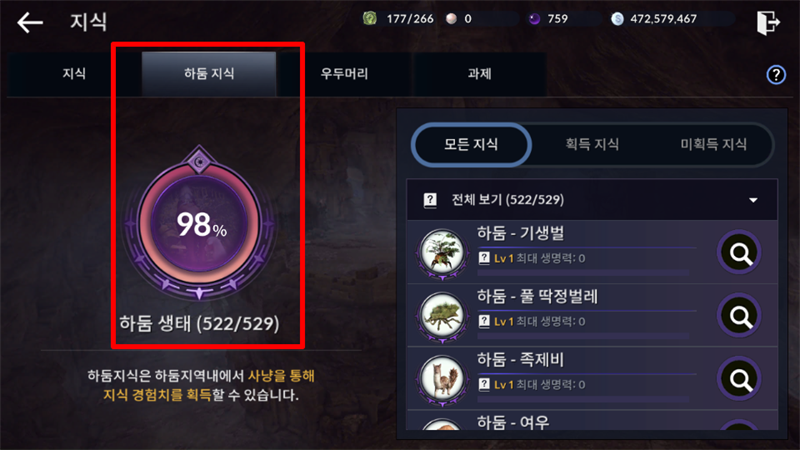Select the 모든 지식 filter
The height and width of the screenshot is (450, 800).
(471, 144)
